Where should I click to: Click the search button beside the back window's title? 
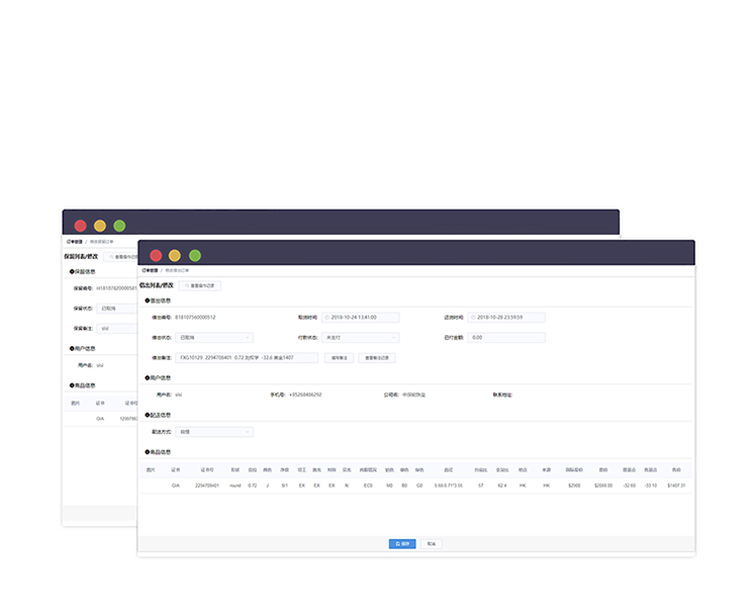[x=121, y=257]
